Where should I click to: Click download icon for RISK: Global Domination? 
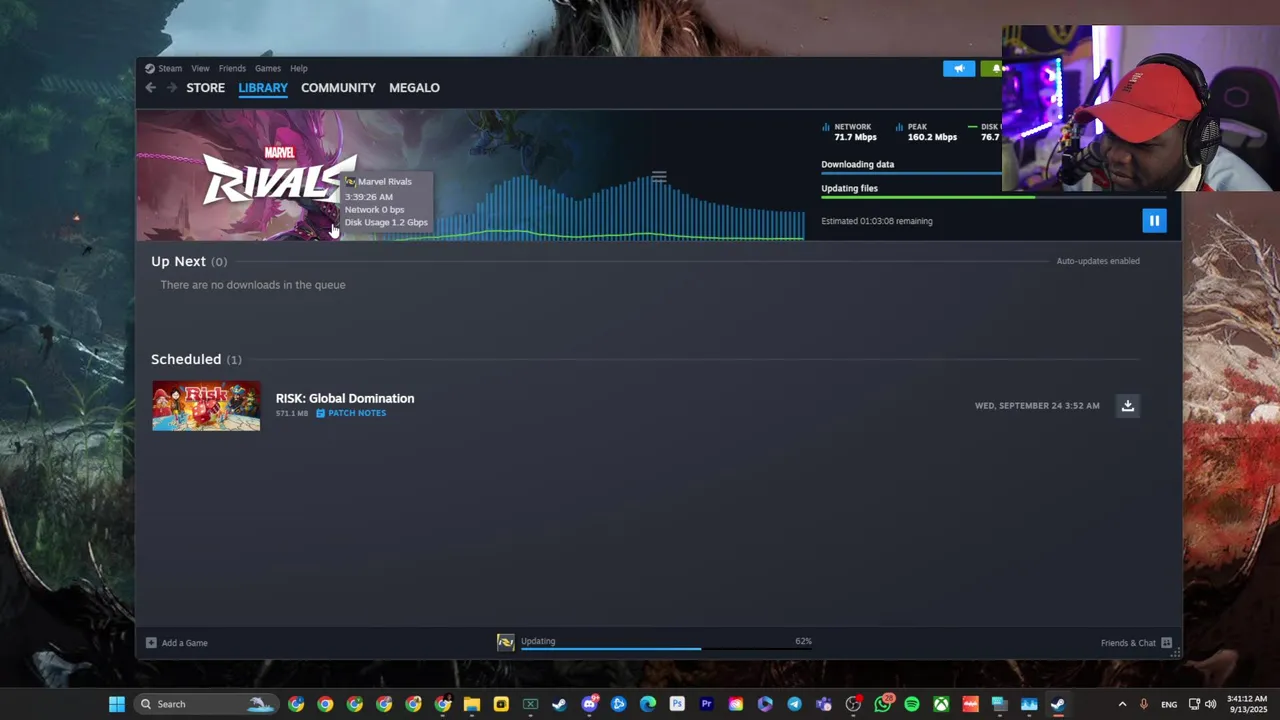coord(1128,405)
